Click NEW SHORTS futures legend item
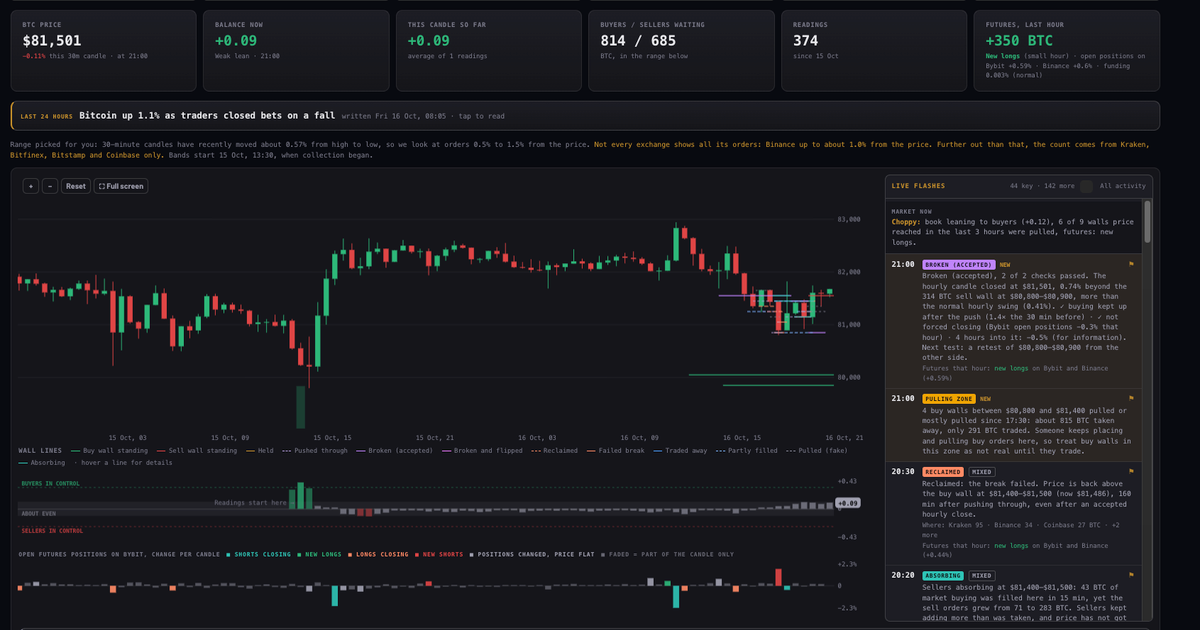The image size is (1200, 630). [x=439, y=554]
